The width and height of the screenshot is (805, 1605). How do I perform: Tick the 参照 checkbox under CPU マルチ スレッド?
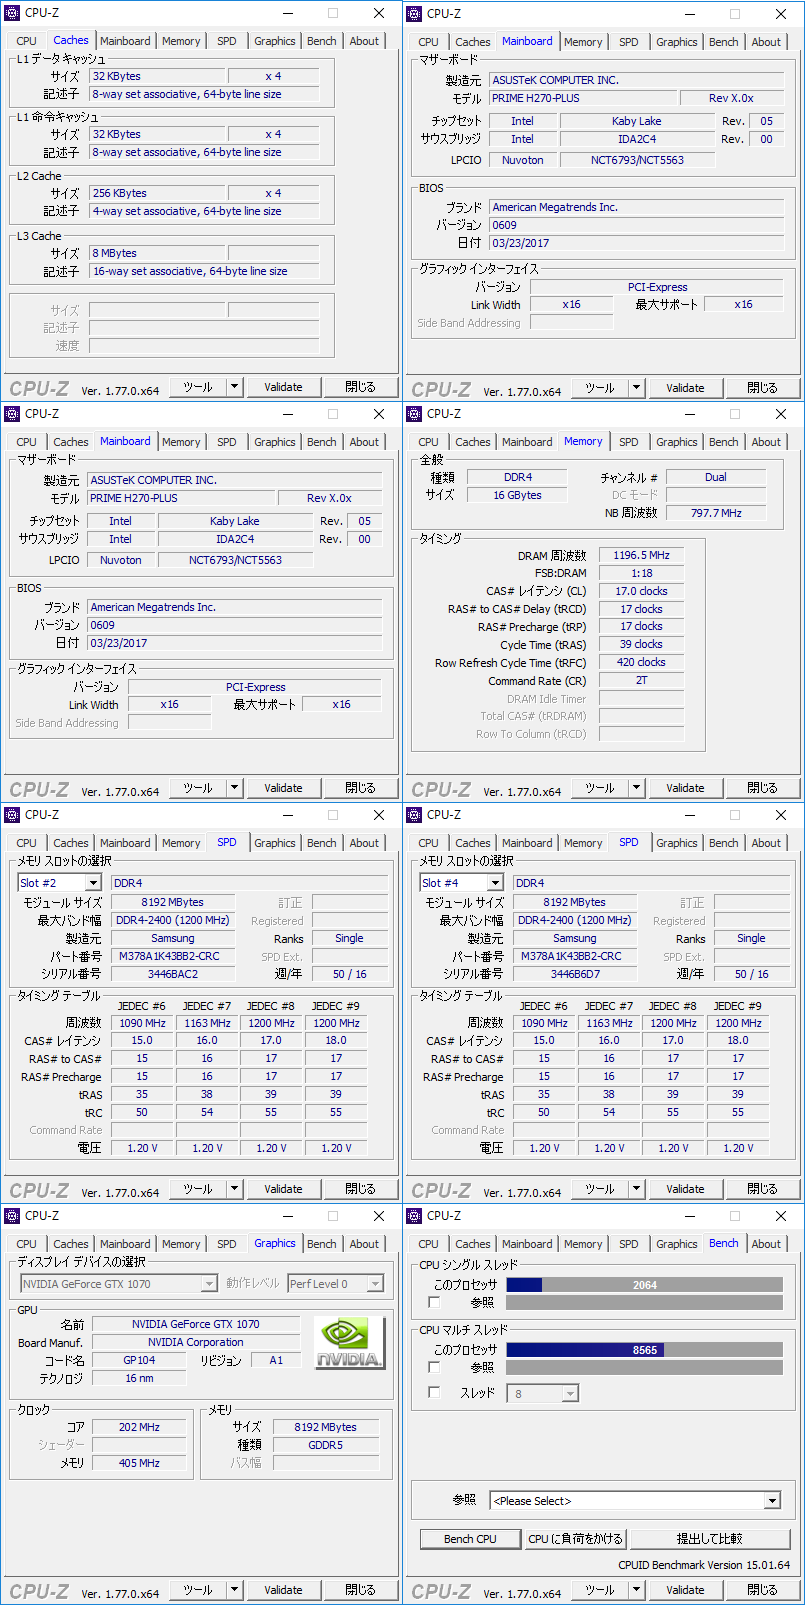434,1367
